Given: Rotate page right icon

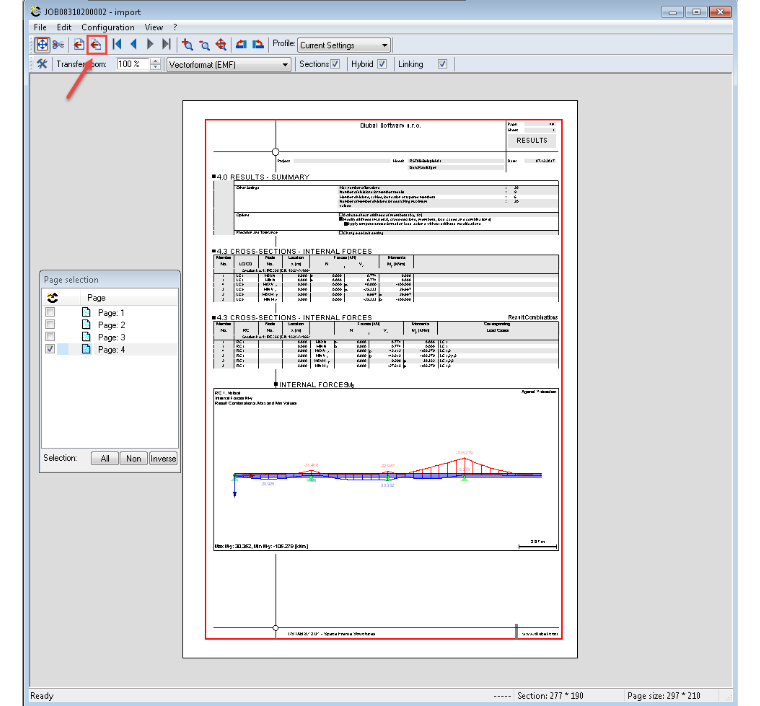Looking at the screenshot, I should pos(258,45).
